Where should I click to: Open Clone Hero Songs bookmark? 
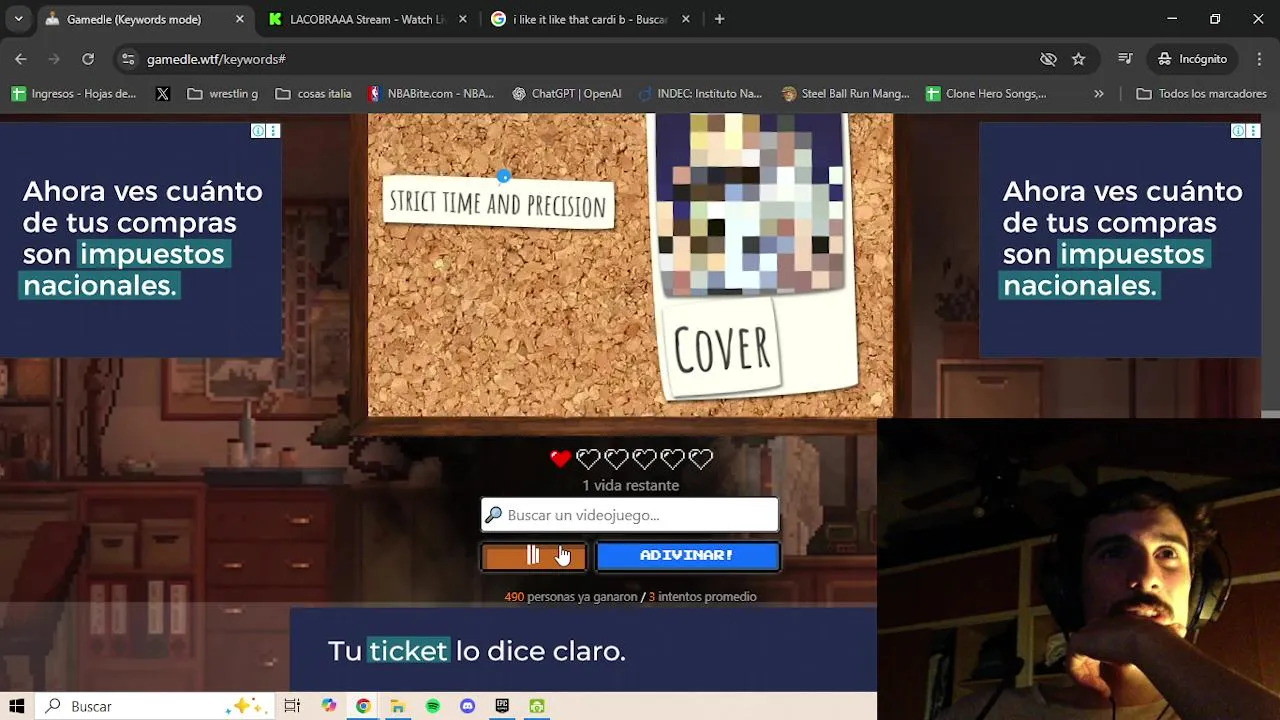986,94
